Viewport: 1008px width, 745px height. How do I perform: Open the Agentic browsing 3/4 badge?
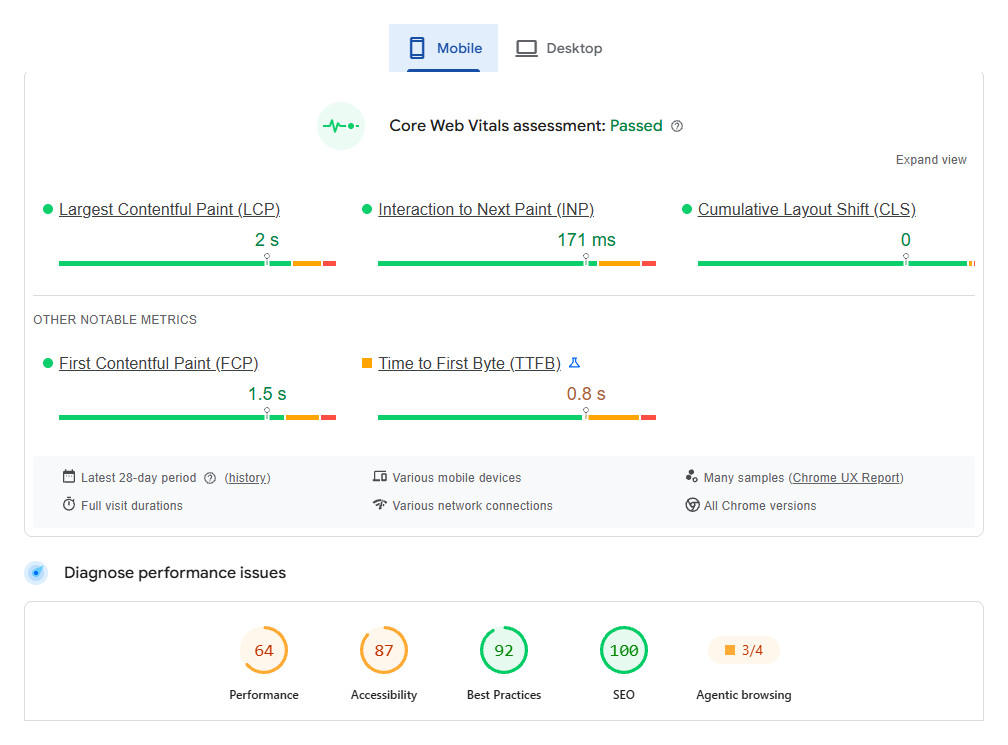click(x=744, y=650)
